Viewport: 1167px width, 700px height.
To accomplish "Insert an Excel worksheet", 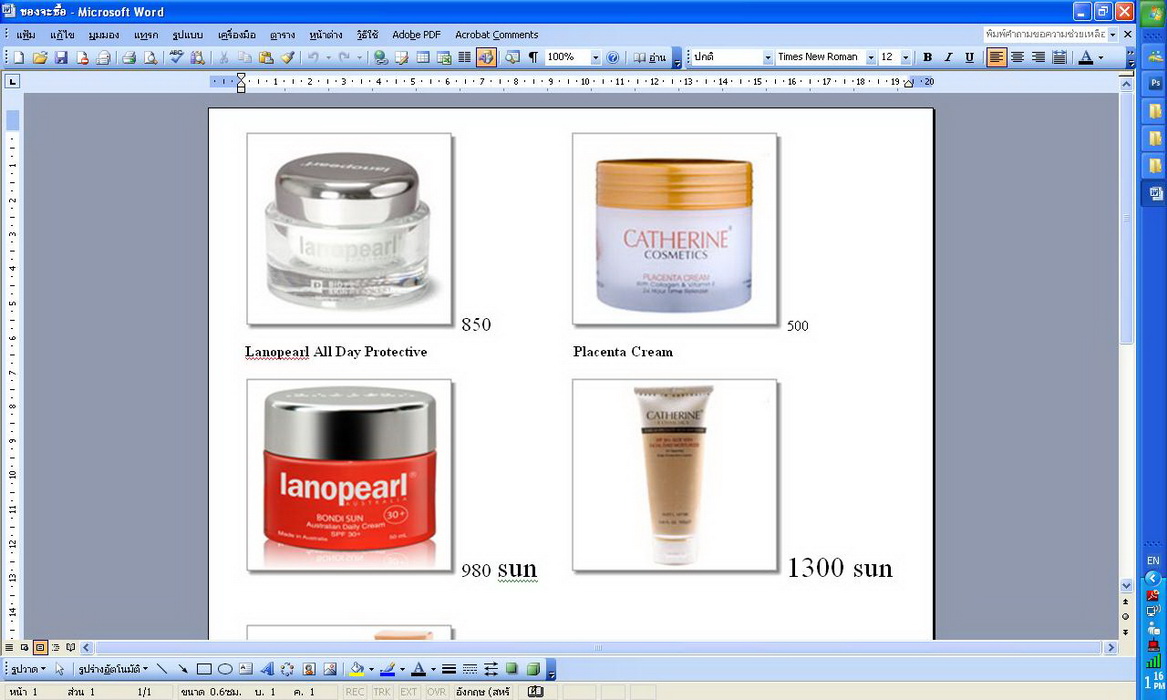I will 444,57.
